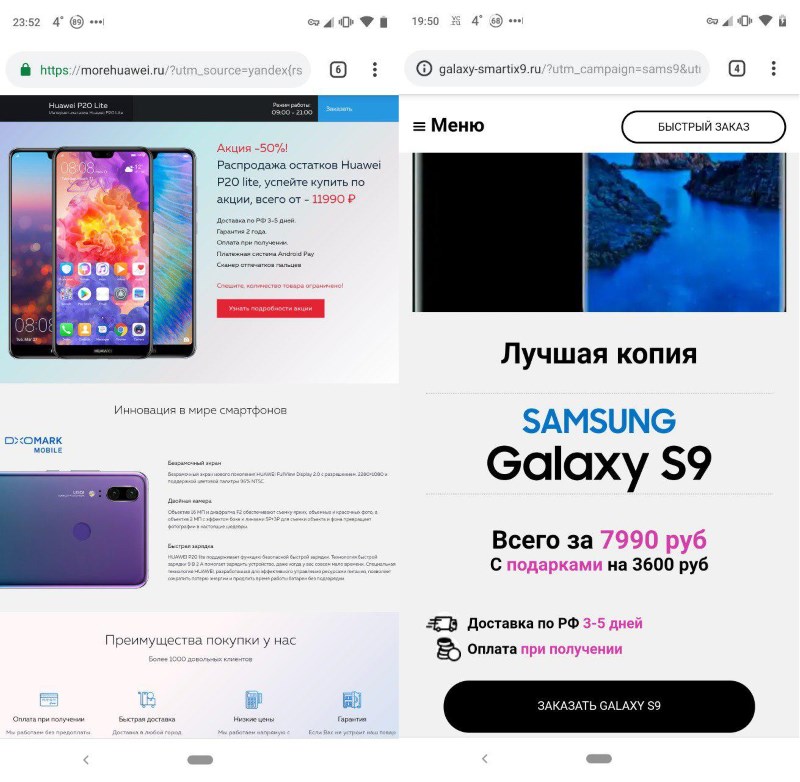Select galaxy-smartix9.ru address bar
The image size is (800, 782).
click(557, 68)
